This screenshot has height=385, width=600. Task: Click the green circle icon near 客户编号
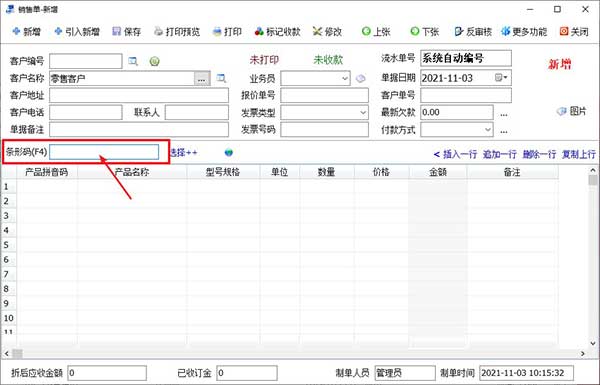tap(155, 61)
